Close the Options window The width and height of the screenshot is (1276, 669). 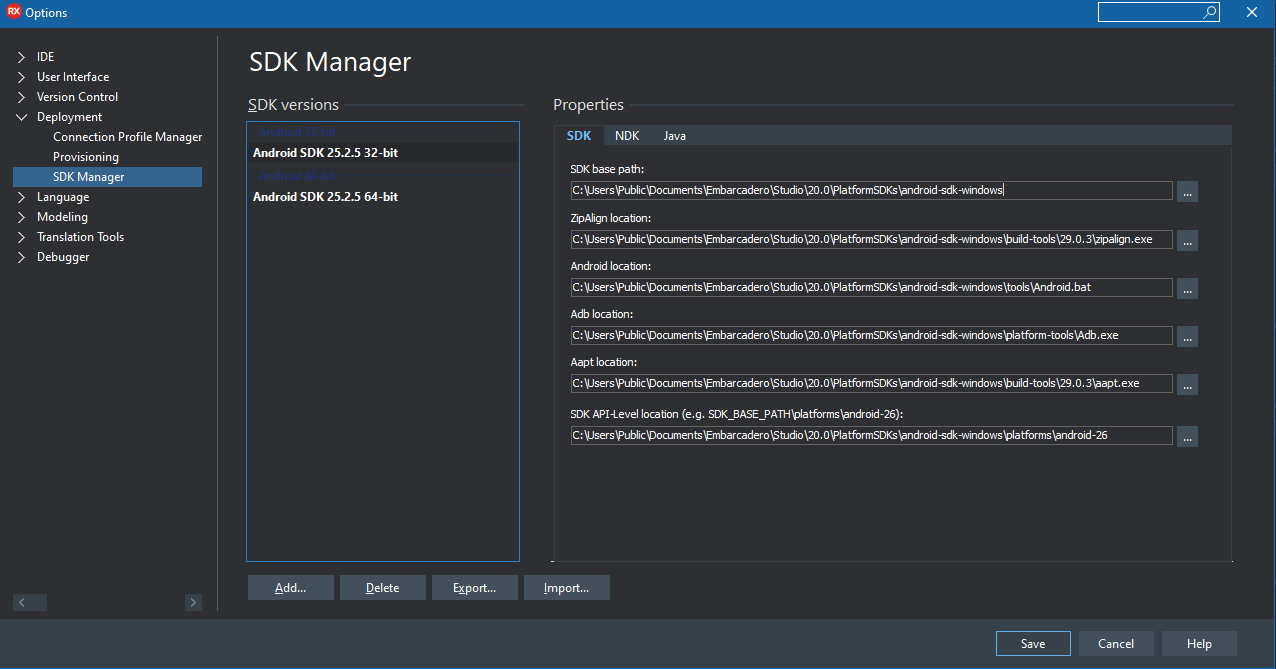click(x=1251, y=12)
